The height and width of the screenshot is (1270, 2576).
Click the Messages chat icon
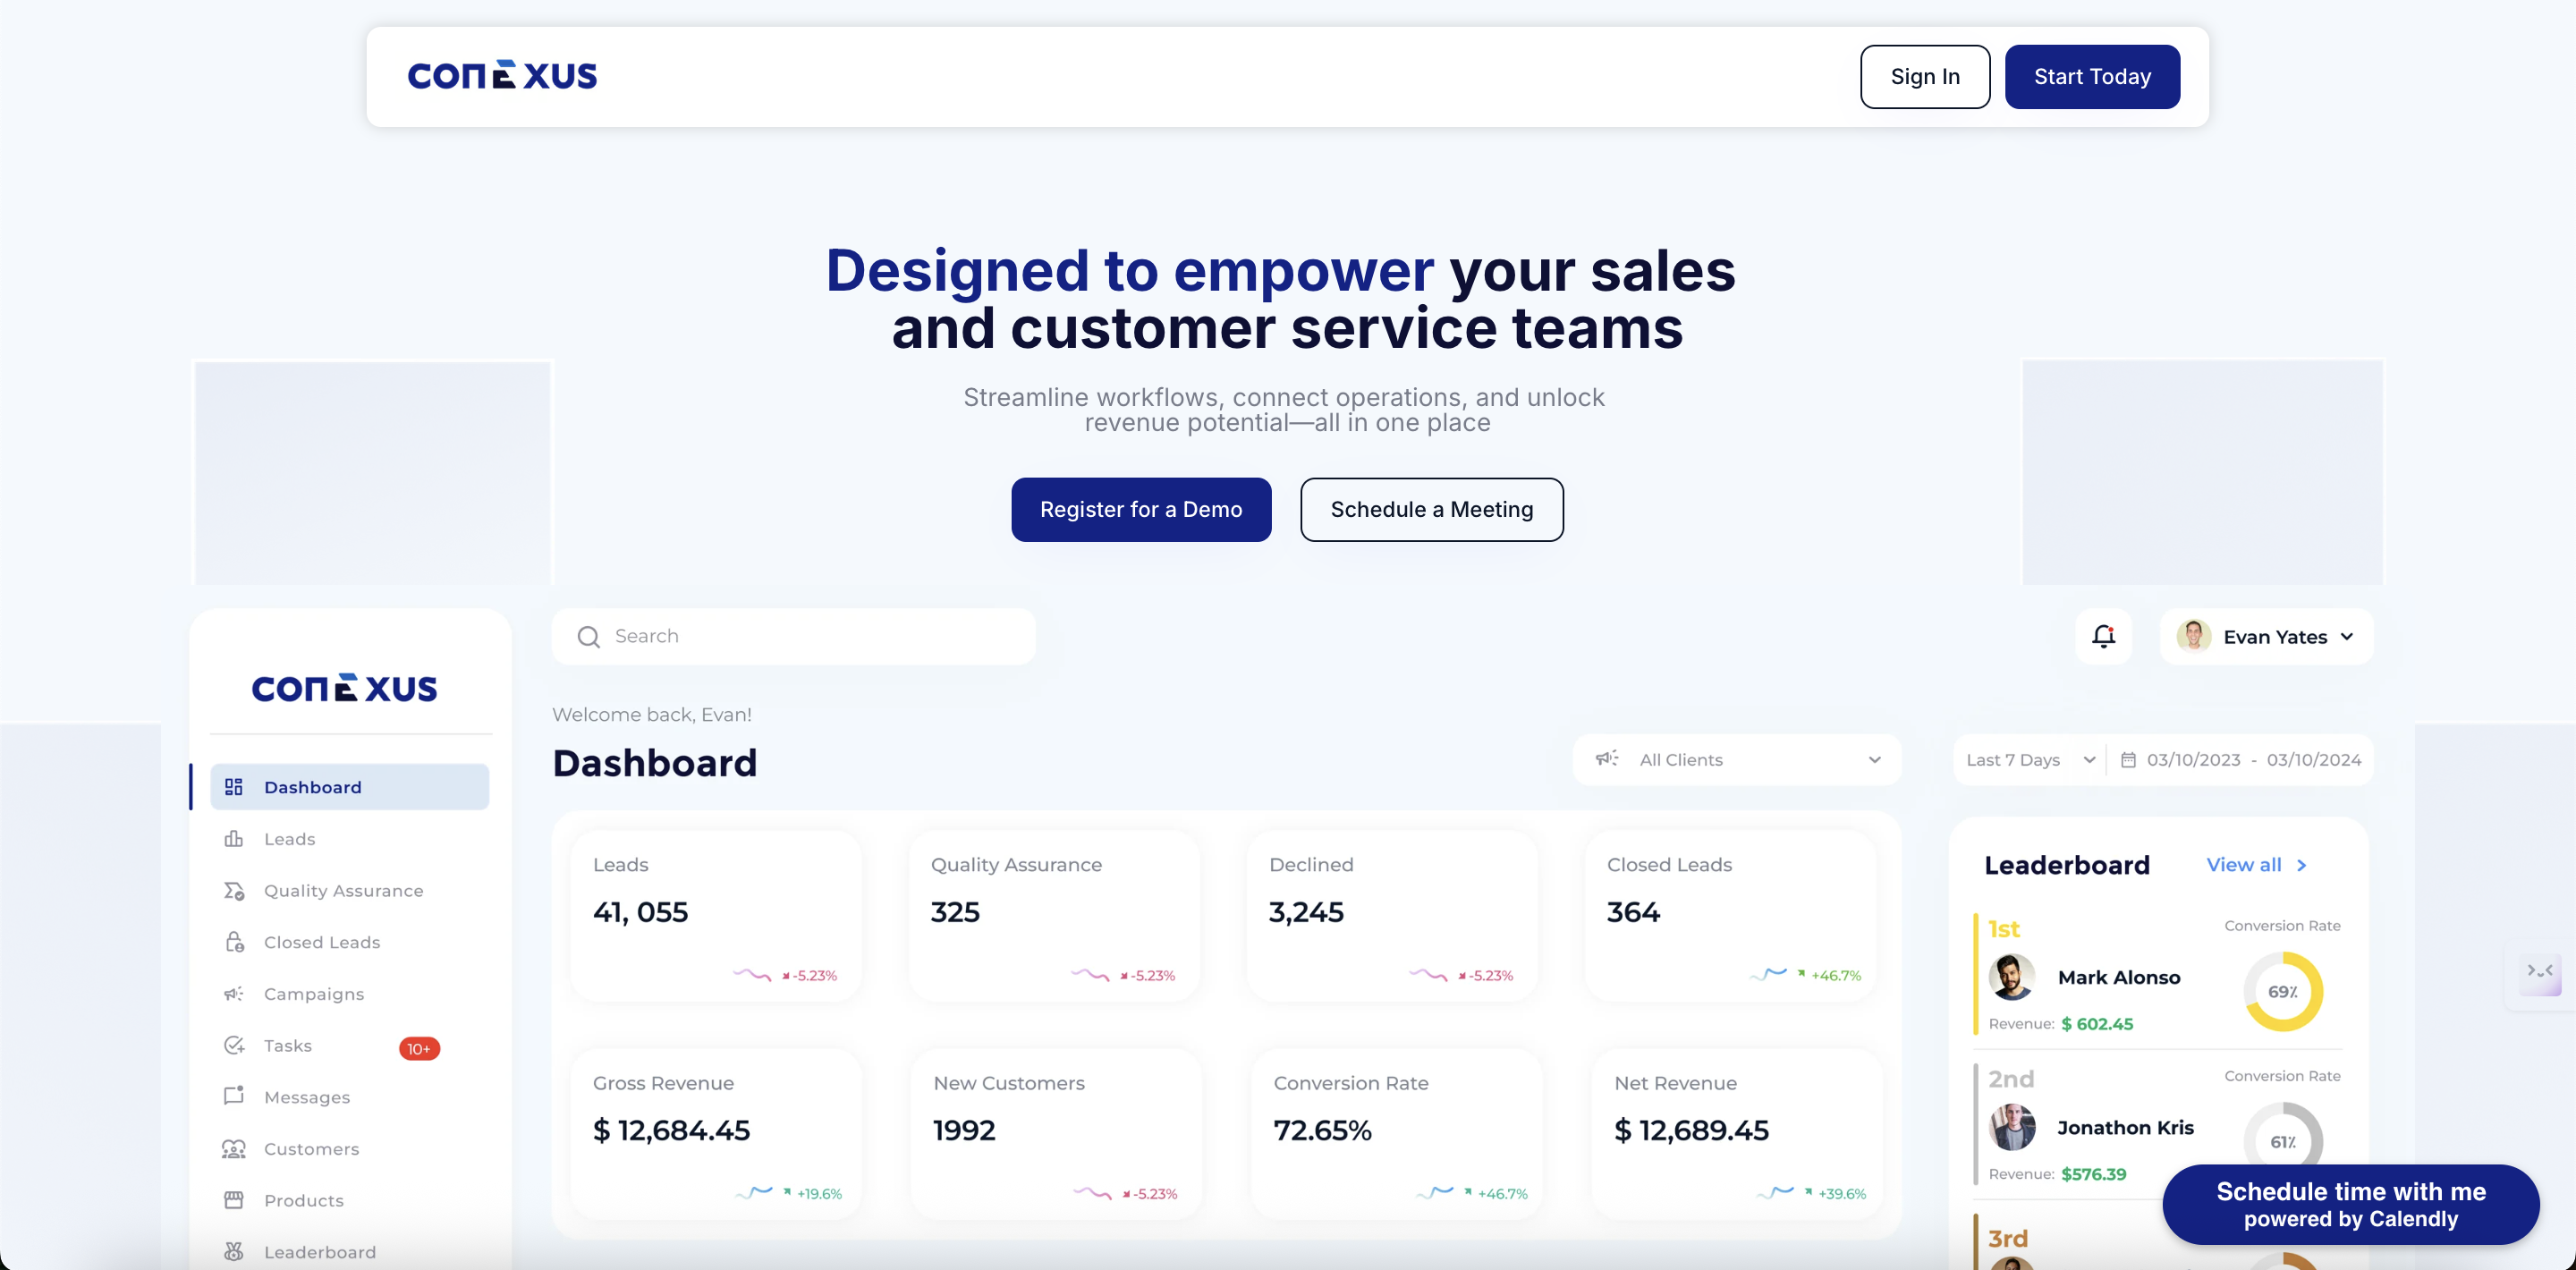click(234, 1096)
